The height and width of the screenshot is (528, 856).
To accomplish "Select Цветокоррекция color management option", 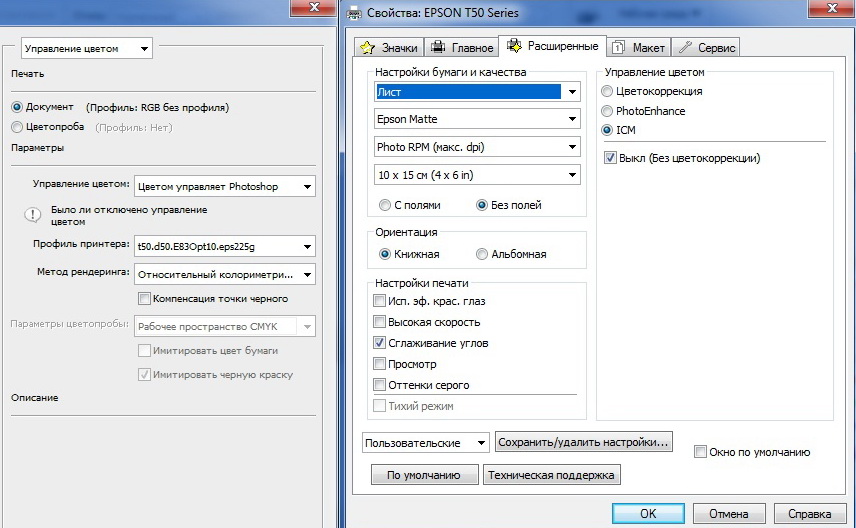I will click(x=607, y=91).
